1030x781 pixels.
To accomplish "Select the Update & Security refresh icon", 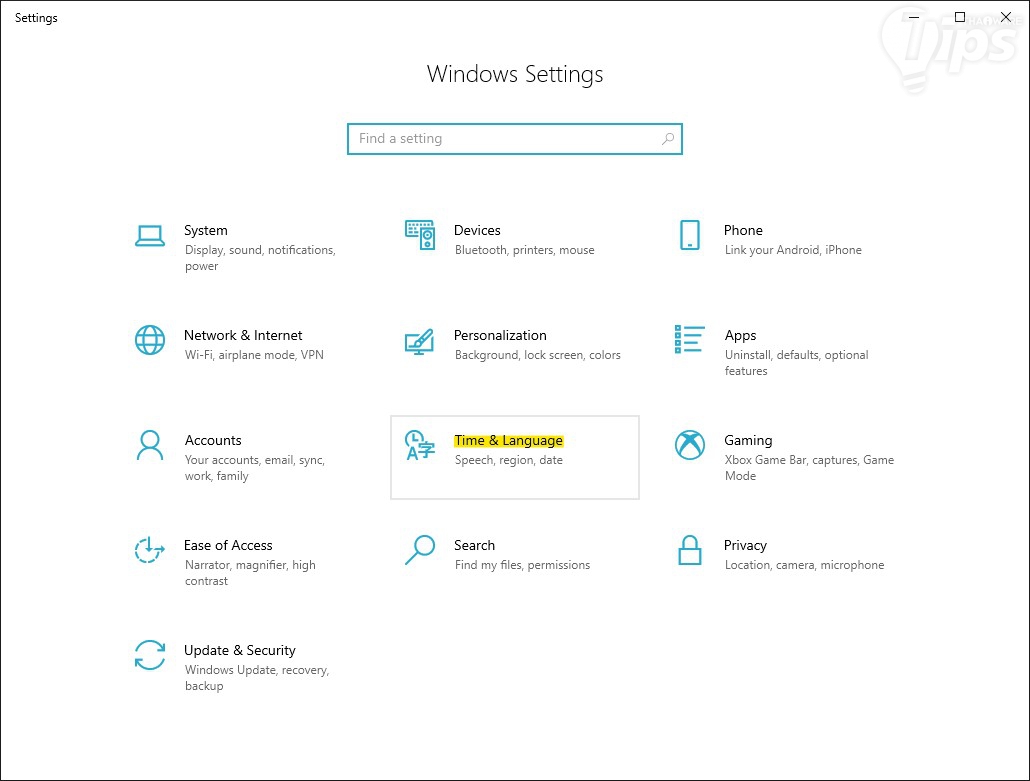I will pyautogui.click(x=150, y=655).
